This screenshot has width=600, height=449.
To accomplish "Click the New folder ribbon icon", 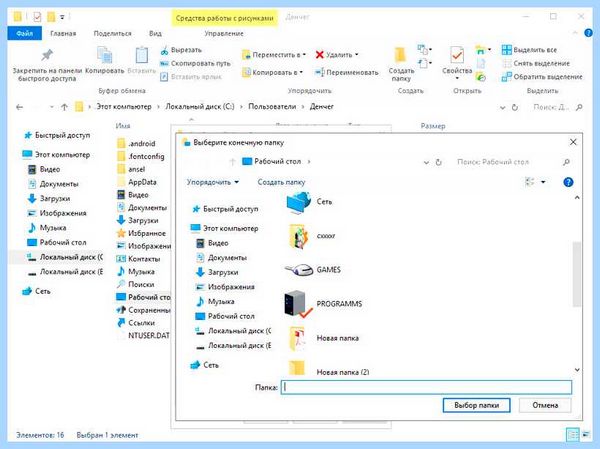I will click(x=401, y=56).
